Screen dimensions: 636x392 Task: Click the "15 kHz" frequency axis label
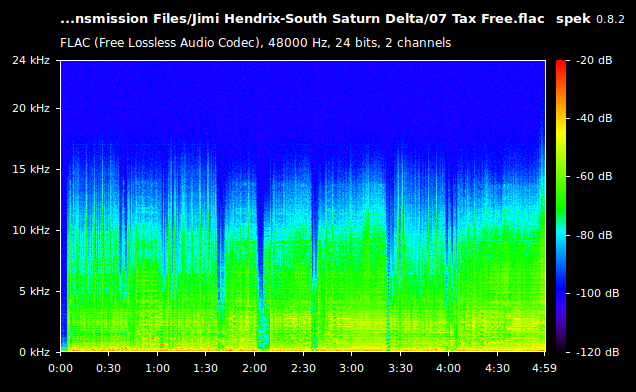[x=31, y=169]
